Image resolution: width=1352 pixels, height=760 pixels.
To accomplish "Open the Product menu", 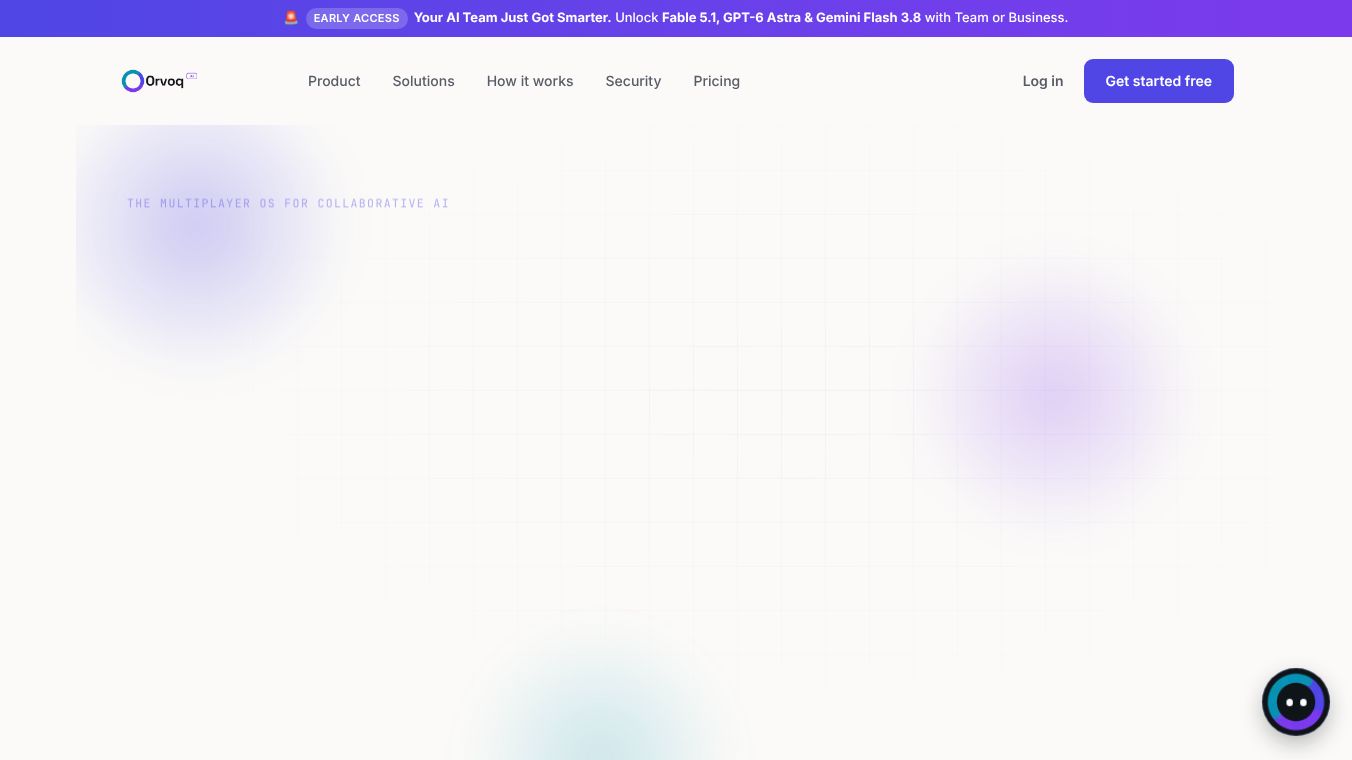I will pos(334,81).
